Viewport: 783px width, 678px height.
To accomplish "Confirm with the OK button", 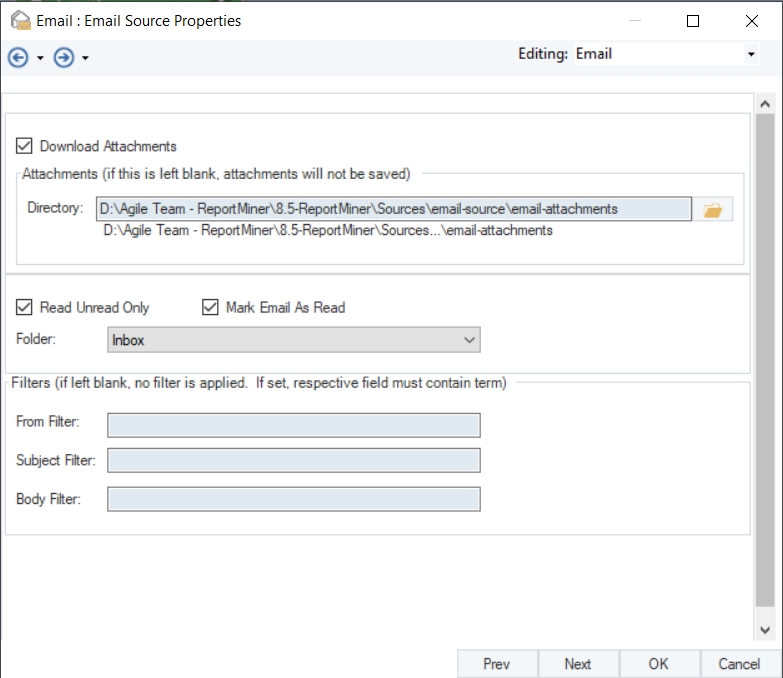I will [x=658, y=664].
